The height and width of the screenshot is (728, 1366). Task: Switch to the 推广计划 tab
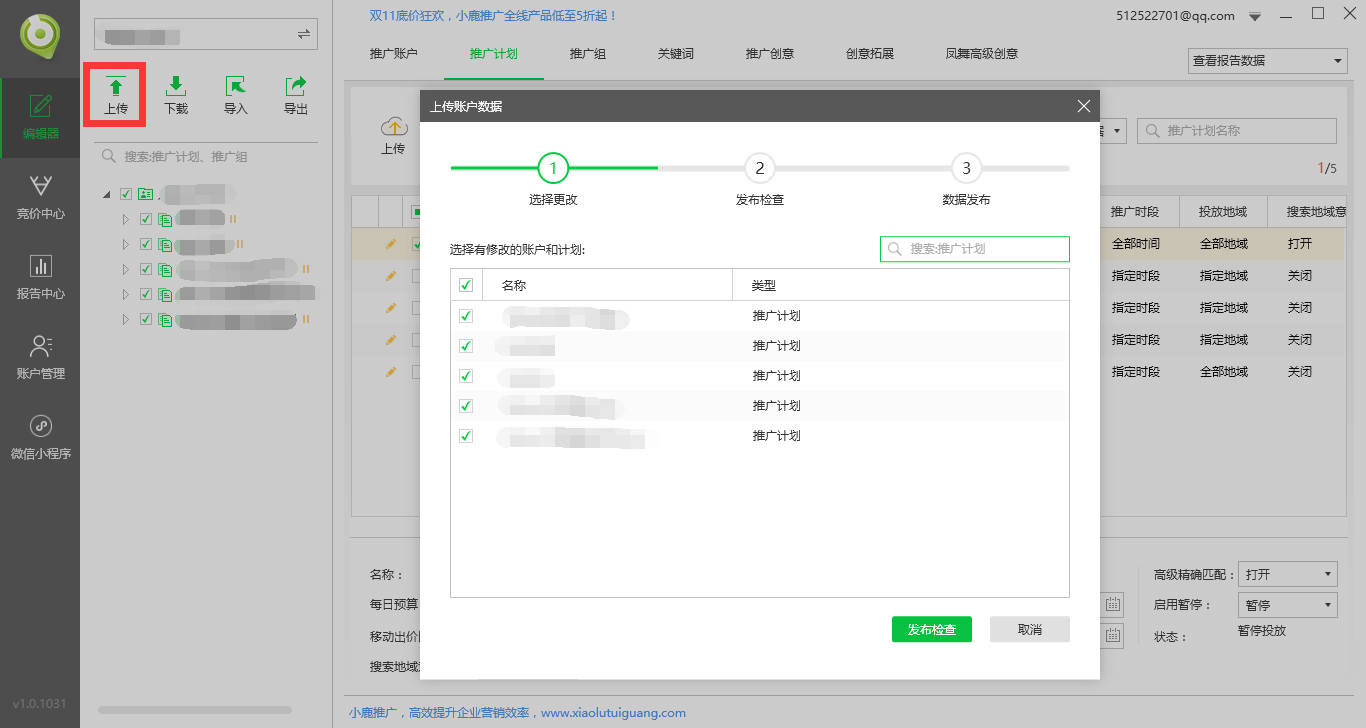click(x=494, y=54)
